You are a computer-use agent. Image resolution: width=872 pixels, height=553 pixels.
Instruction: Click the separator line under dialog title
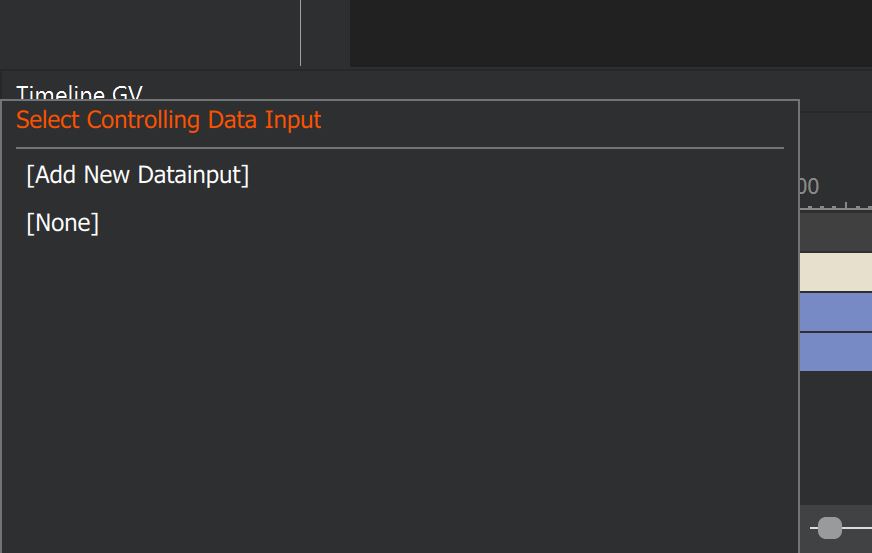pos(400,148)
